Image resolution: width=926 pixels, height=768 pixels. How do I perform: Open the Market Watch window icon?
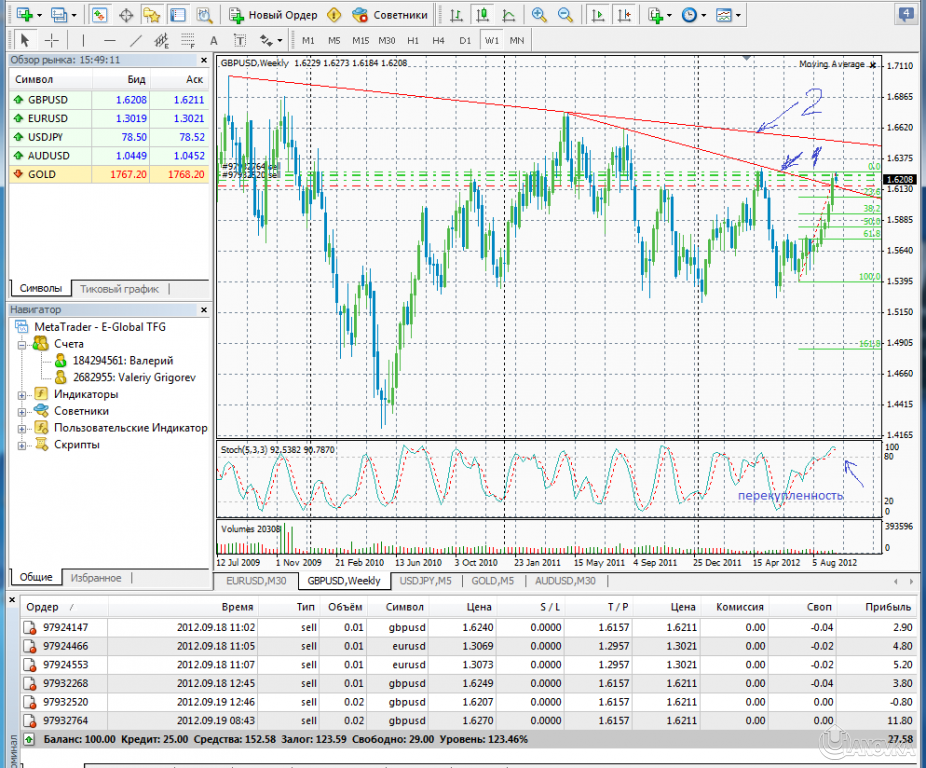point(100,15)
